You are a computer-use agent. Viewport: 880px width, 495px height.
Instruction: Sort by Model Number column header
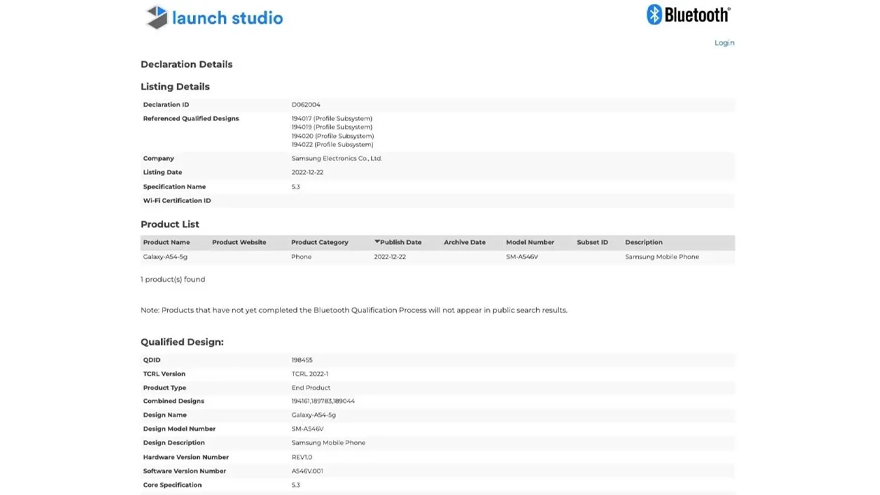tap(529, 242)
